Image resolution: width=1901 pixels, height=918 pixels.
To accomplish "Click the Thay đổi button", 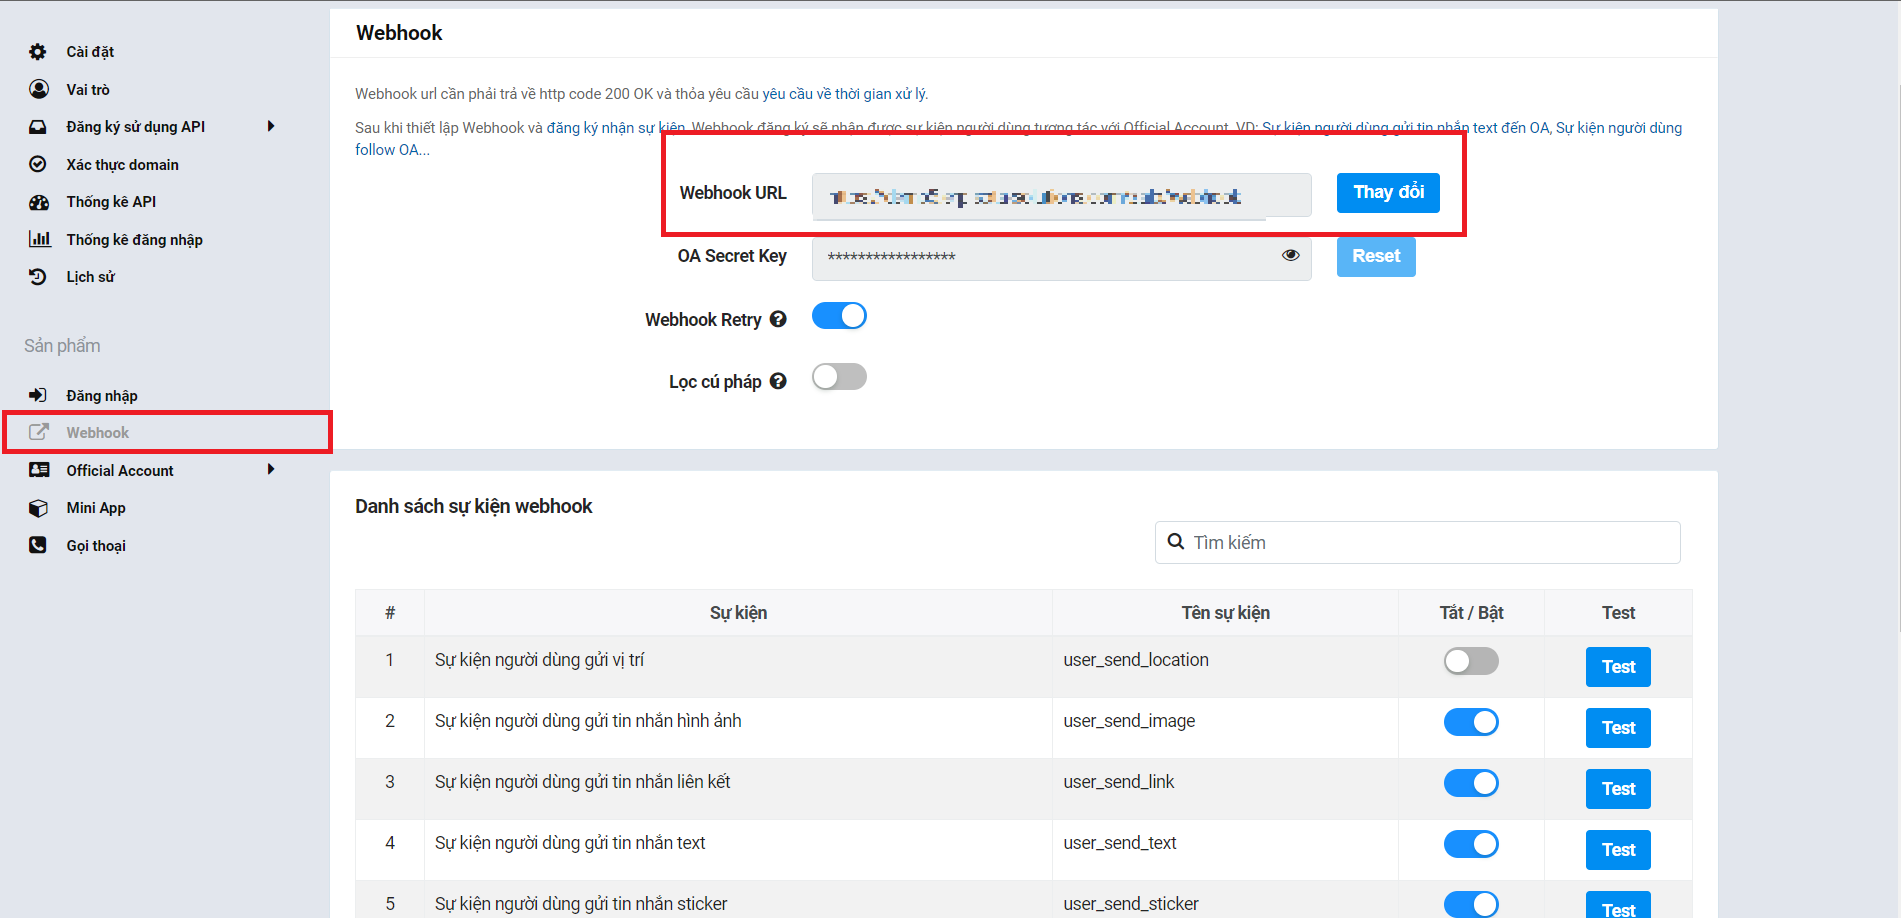I will [x=1387, y=192].
